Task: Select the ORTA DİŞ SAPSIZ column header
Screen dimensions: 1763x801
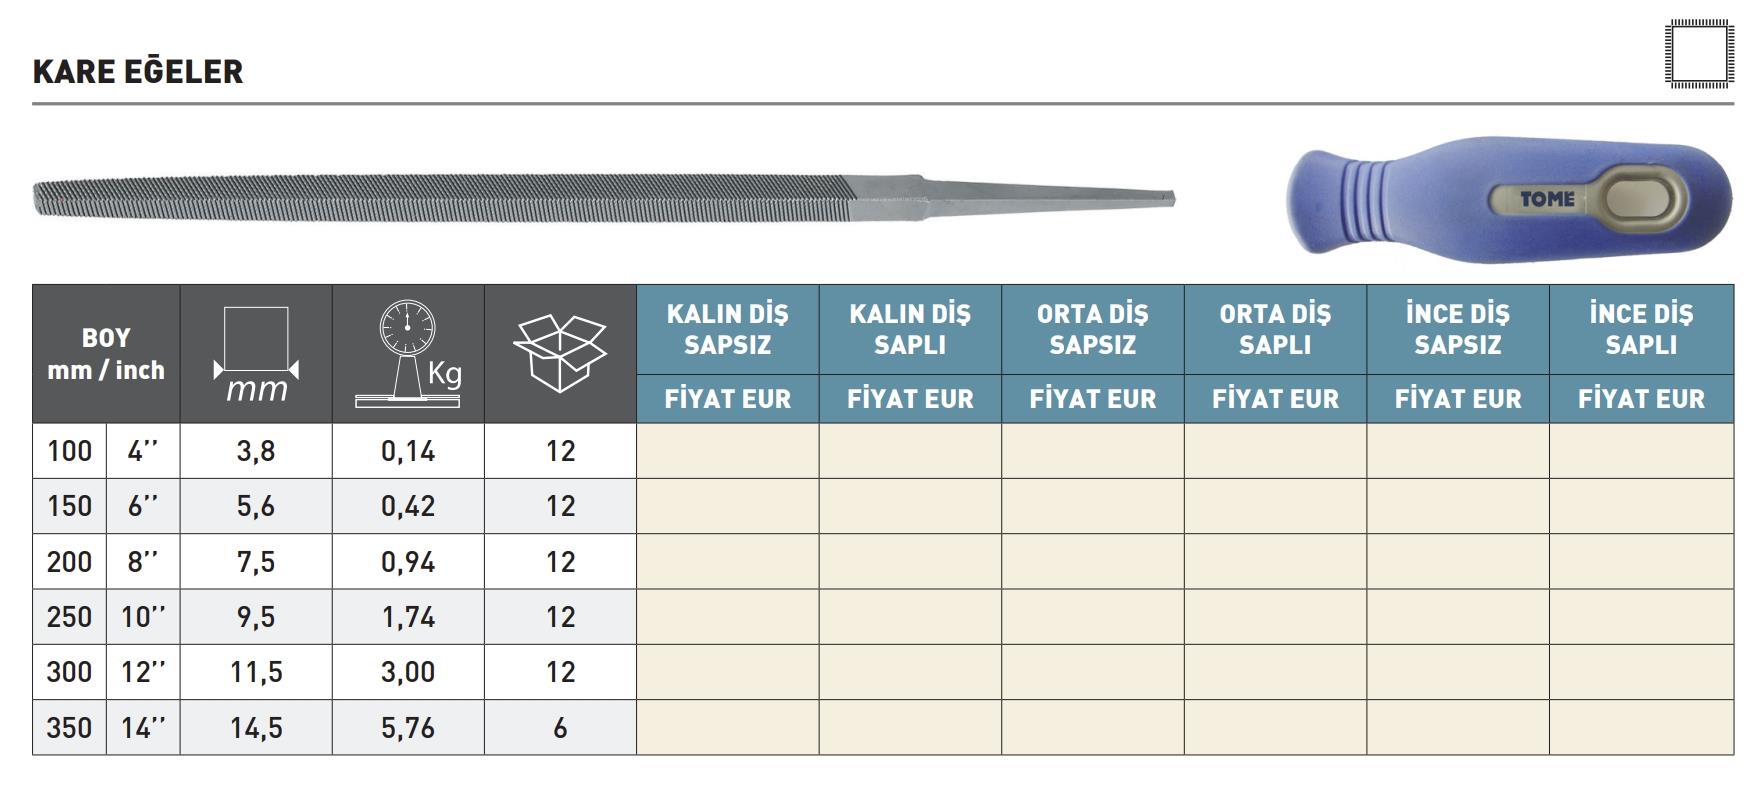Action: tap(1092, 329)
